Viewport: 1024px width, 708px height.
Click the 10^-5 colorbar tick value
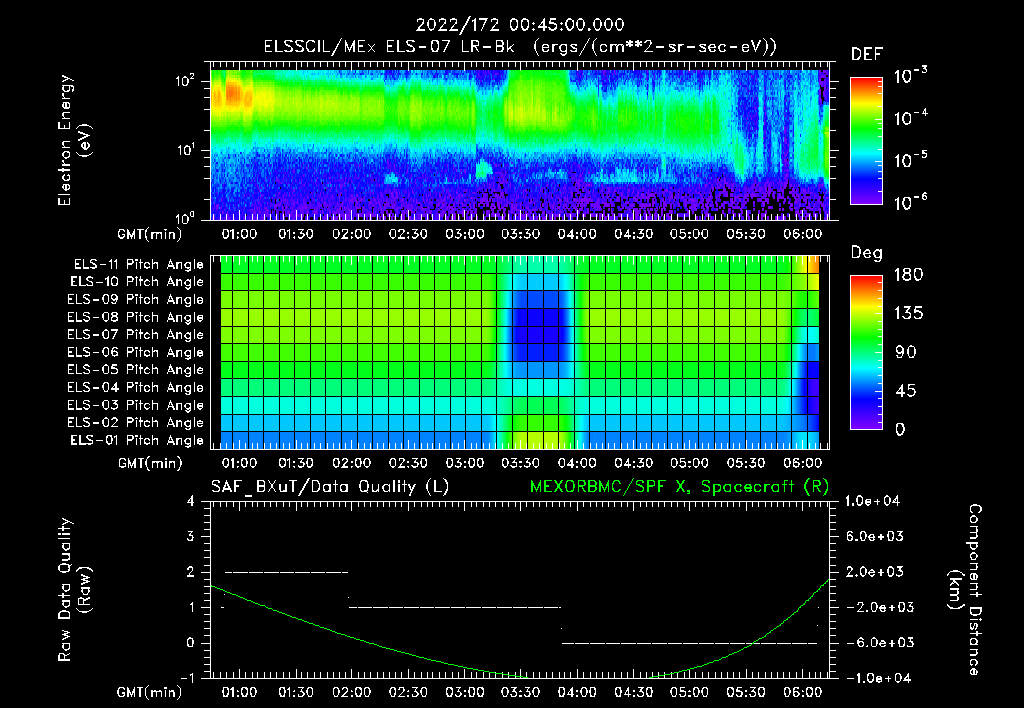point(910,159)
